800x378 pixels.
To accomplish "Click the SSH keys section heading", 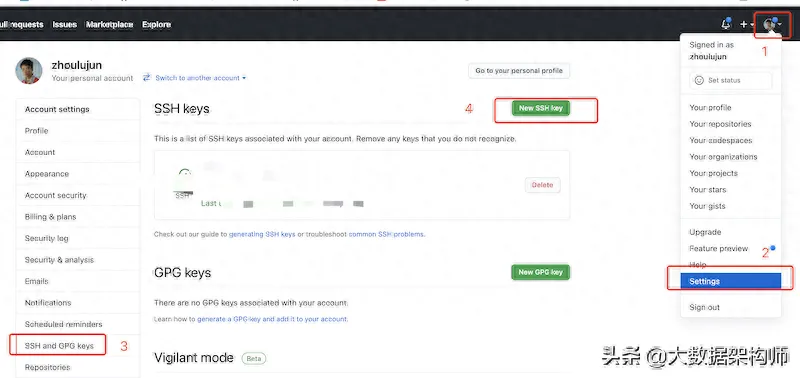I will point(182,109).
